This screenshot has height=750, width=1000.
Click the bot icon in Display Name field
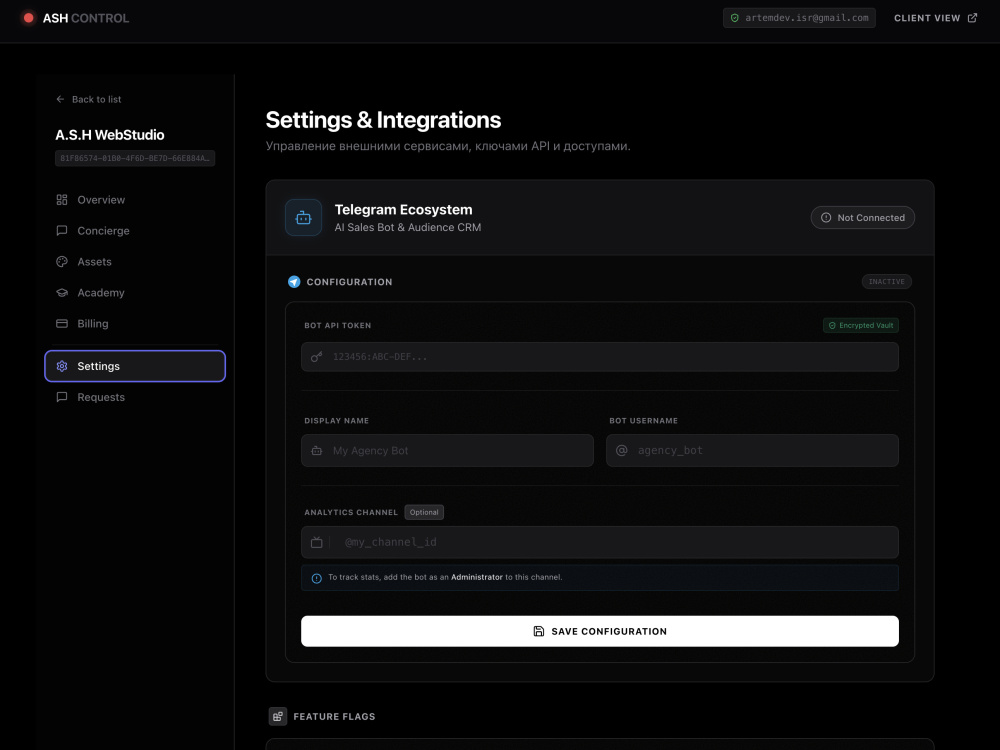[316, 450]
